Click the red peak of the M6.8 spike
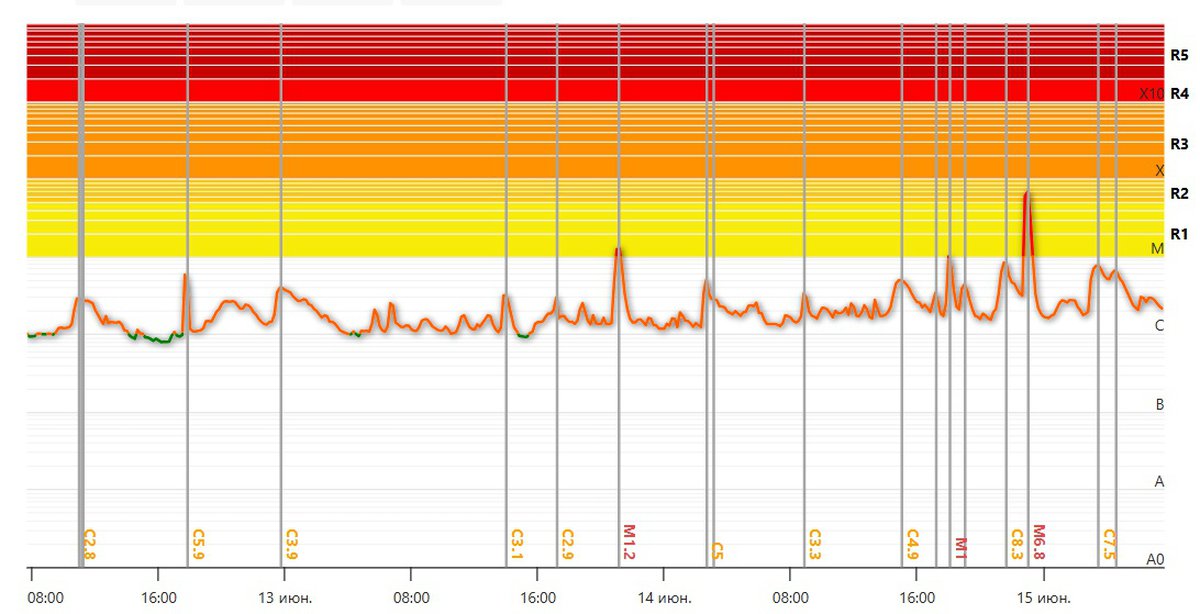The width and height of the screenshot is (1200, 614). 1026,195
